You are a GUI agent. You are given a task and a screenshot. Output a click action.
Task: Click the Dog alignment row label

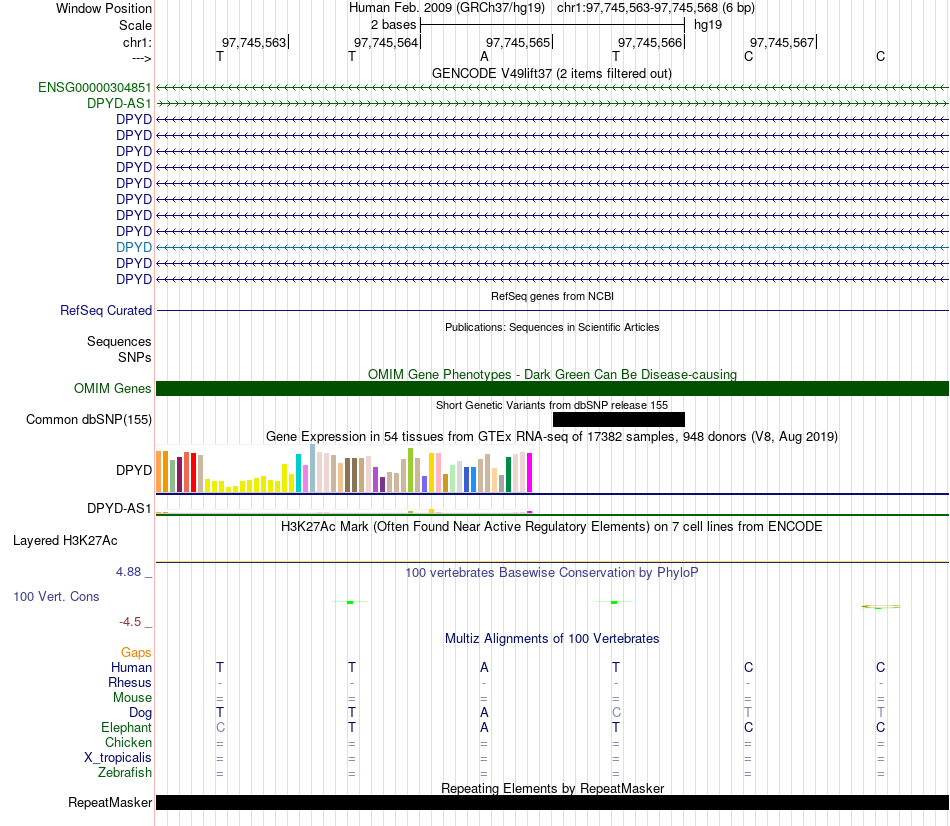(140, 713)
